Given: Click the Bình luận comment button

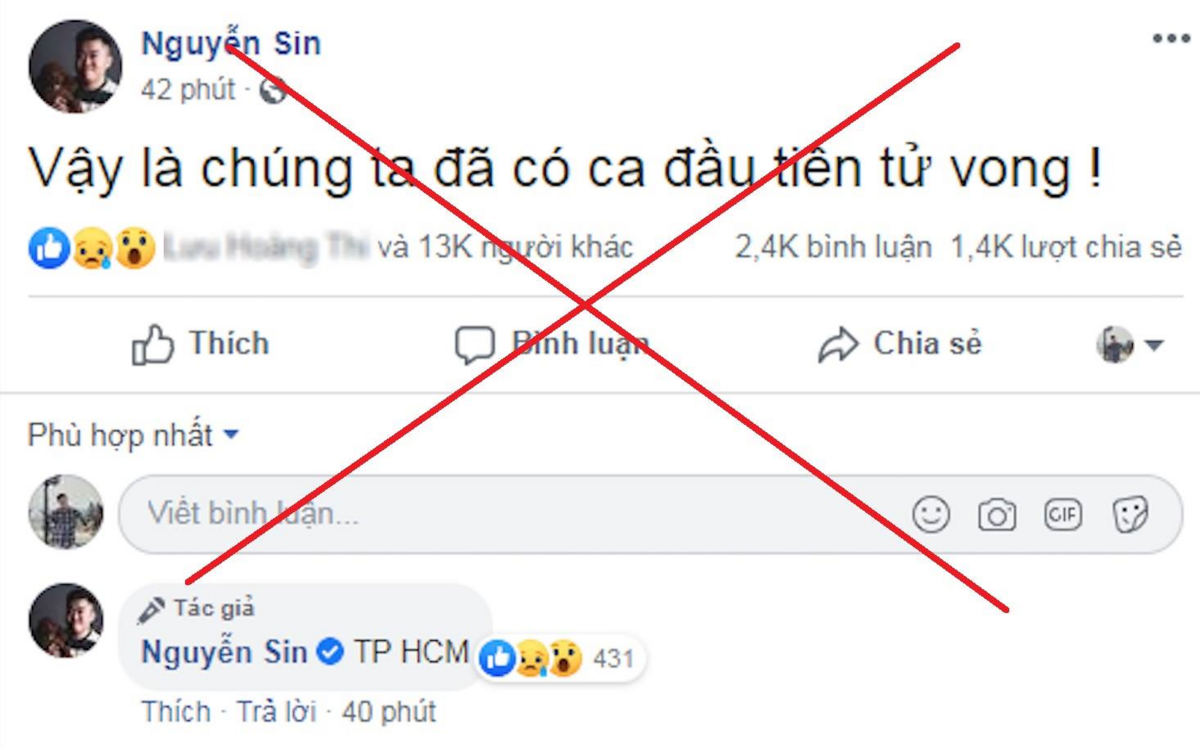Looking at the screenshot, I should [551, 345].
